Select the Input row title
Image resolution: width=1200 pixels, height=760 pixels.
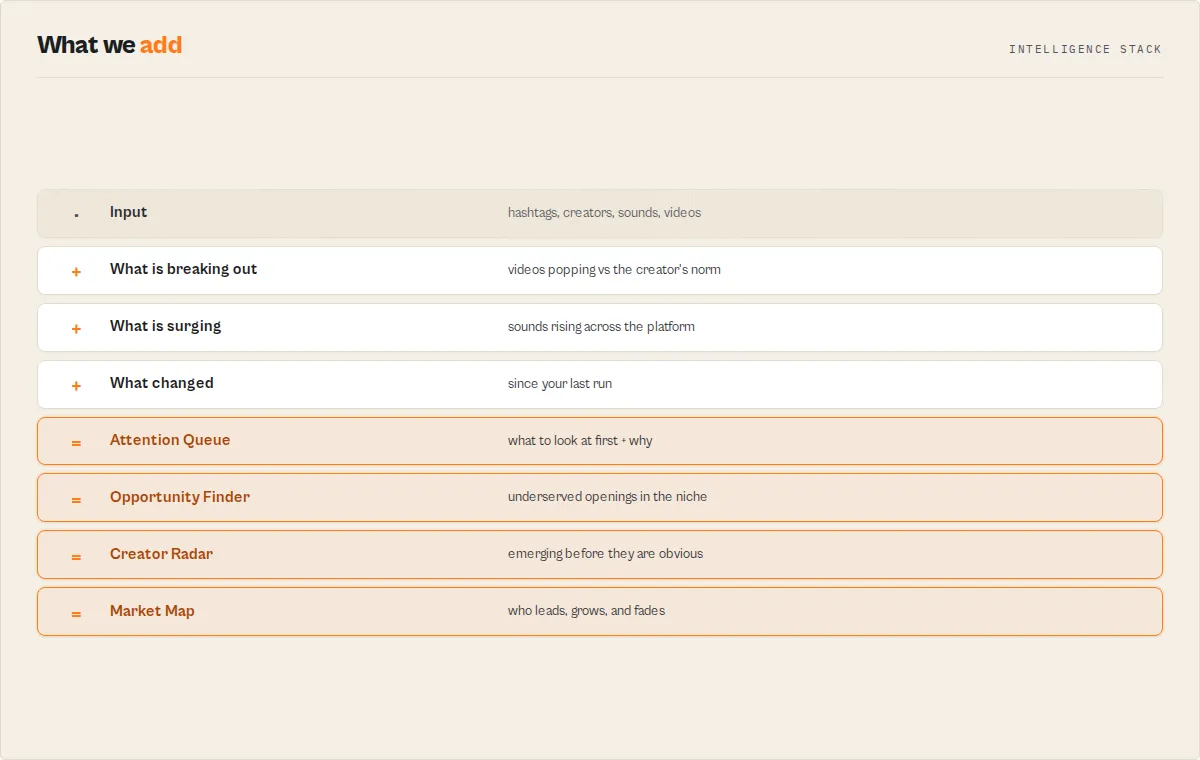tap(128, 212)
